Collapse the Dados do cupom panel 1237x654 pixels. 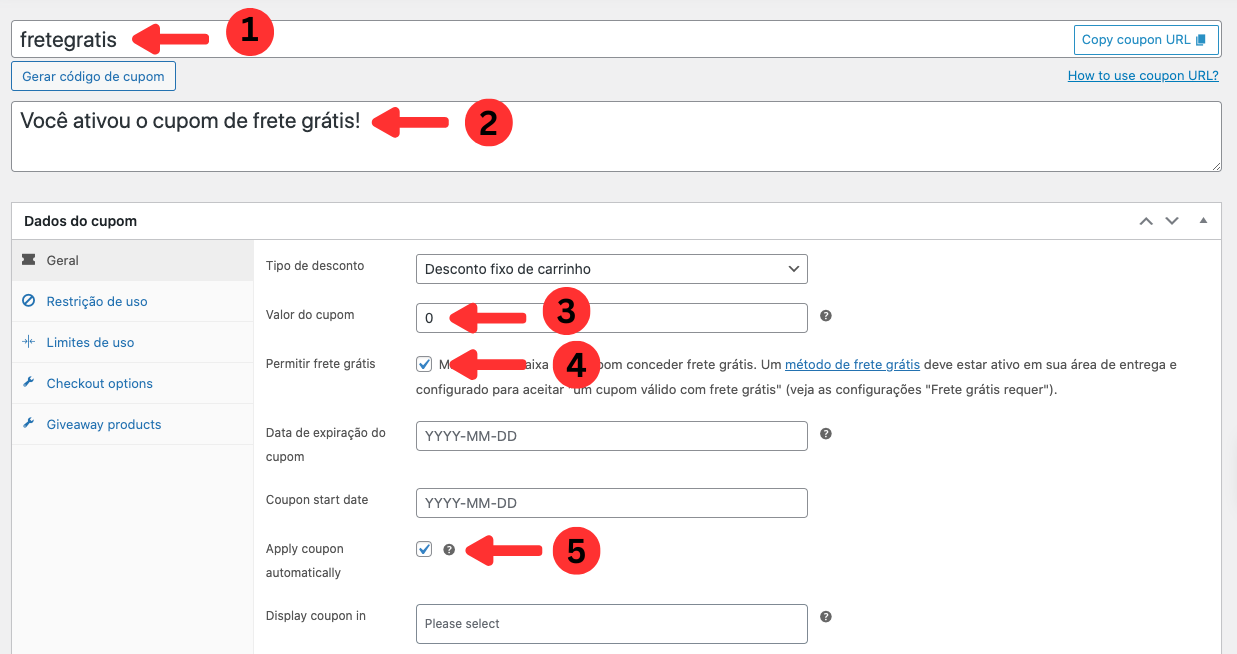click(1203, 221)
